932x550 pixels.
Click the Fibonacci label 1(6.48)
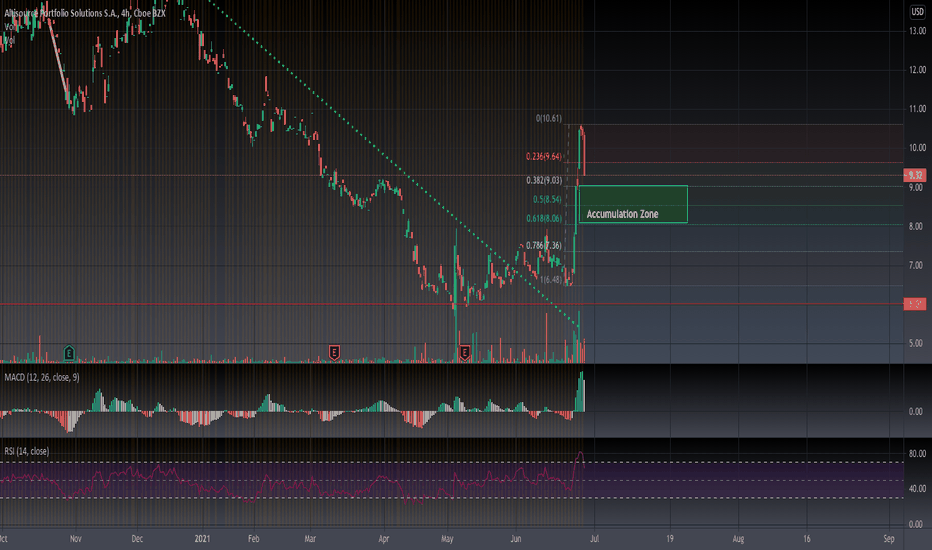tap(551, 279)
